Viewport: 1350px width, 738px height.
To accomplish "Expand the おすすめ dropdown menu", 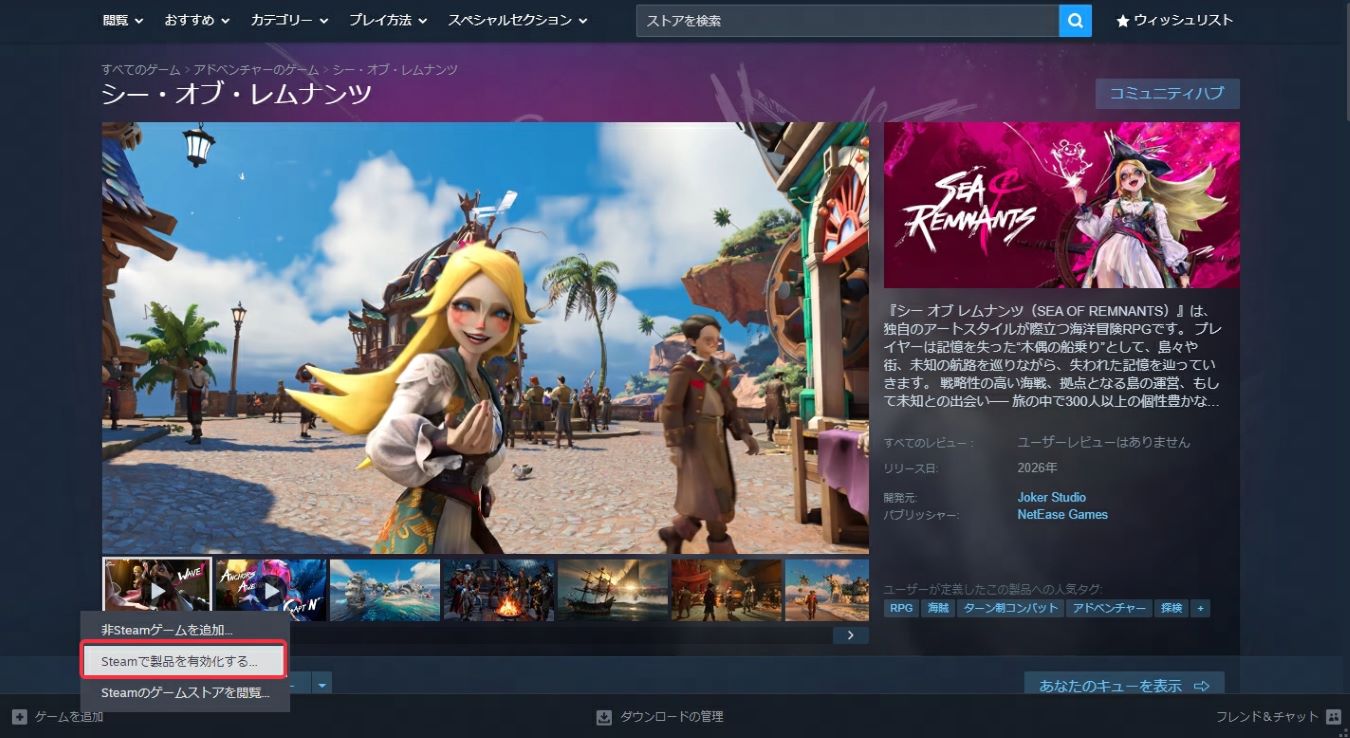I will point(197,21).
